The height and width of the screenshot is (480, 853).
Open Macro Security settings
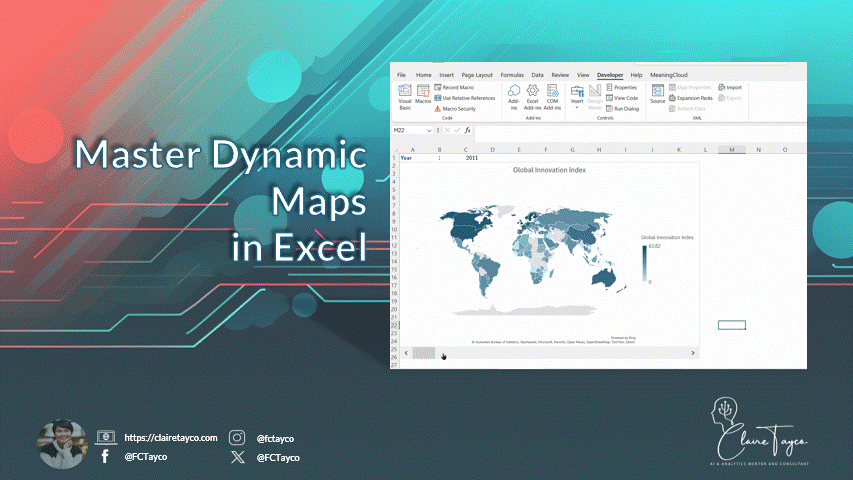[x=455, y=109]
